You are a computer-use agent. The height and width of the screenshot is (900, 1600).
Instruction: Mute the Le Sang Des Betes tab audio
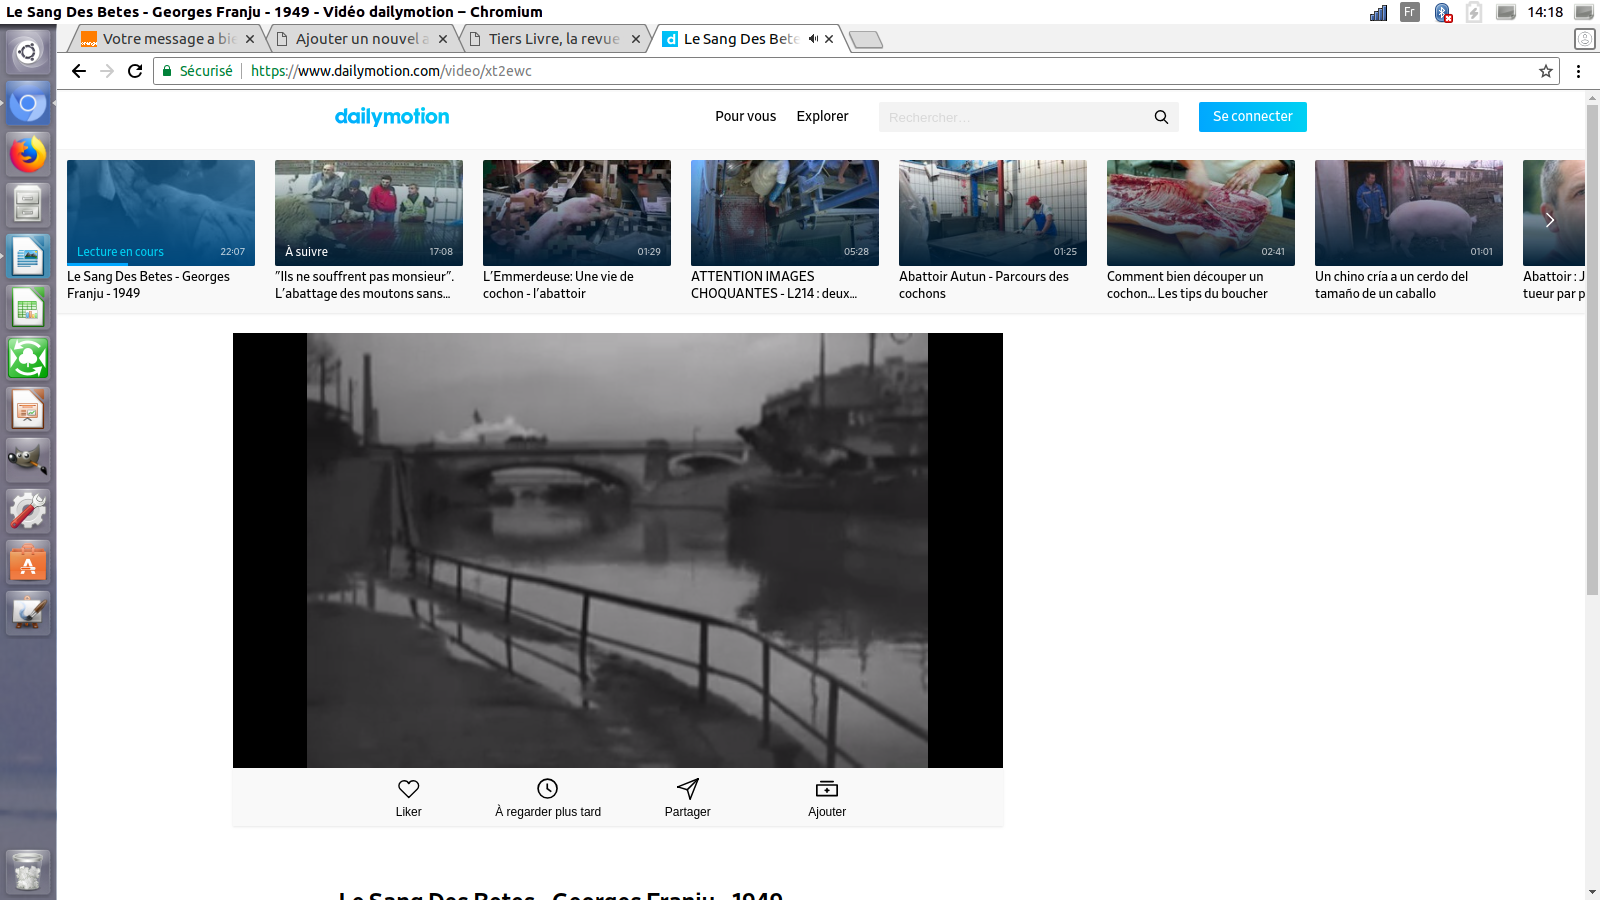[x=813, y=39]
